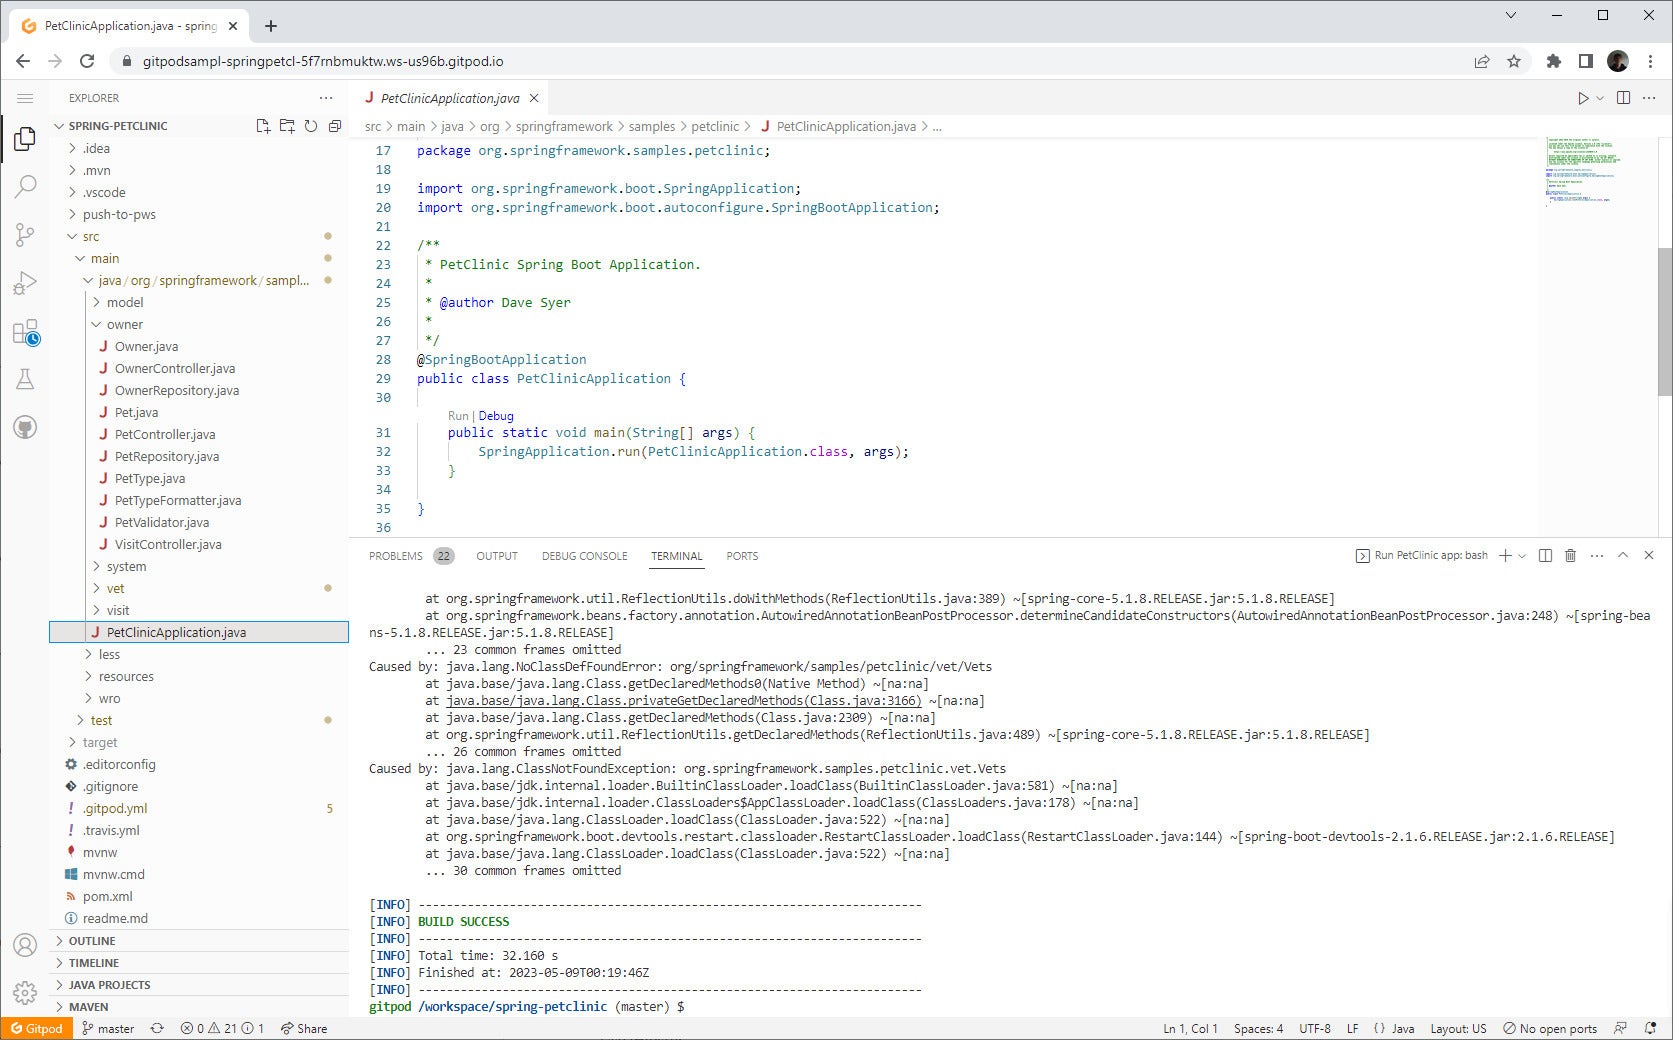
Task: Open the GitHub view in activity bar
Action: pos(25,428)
